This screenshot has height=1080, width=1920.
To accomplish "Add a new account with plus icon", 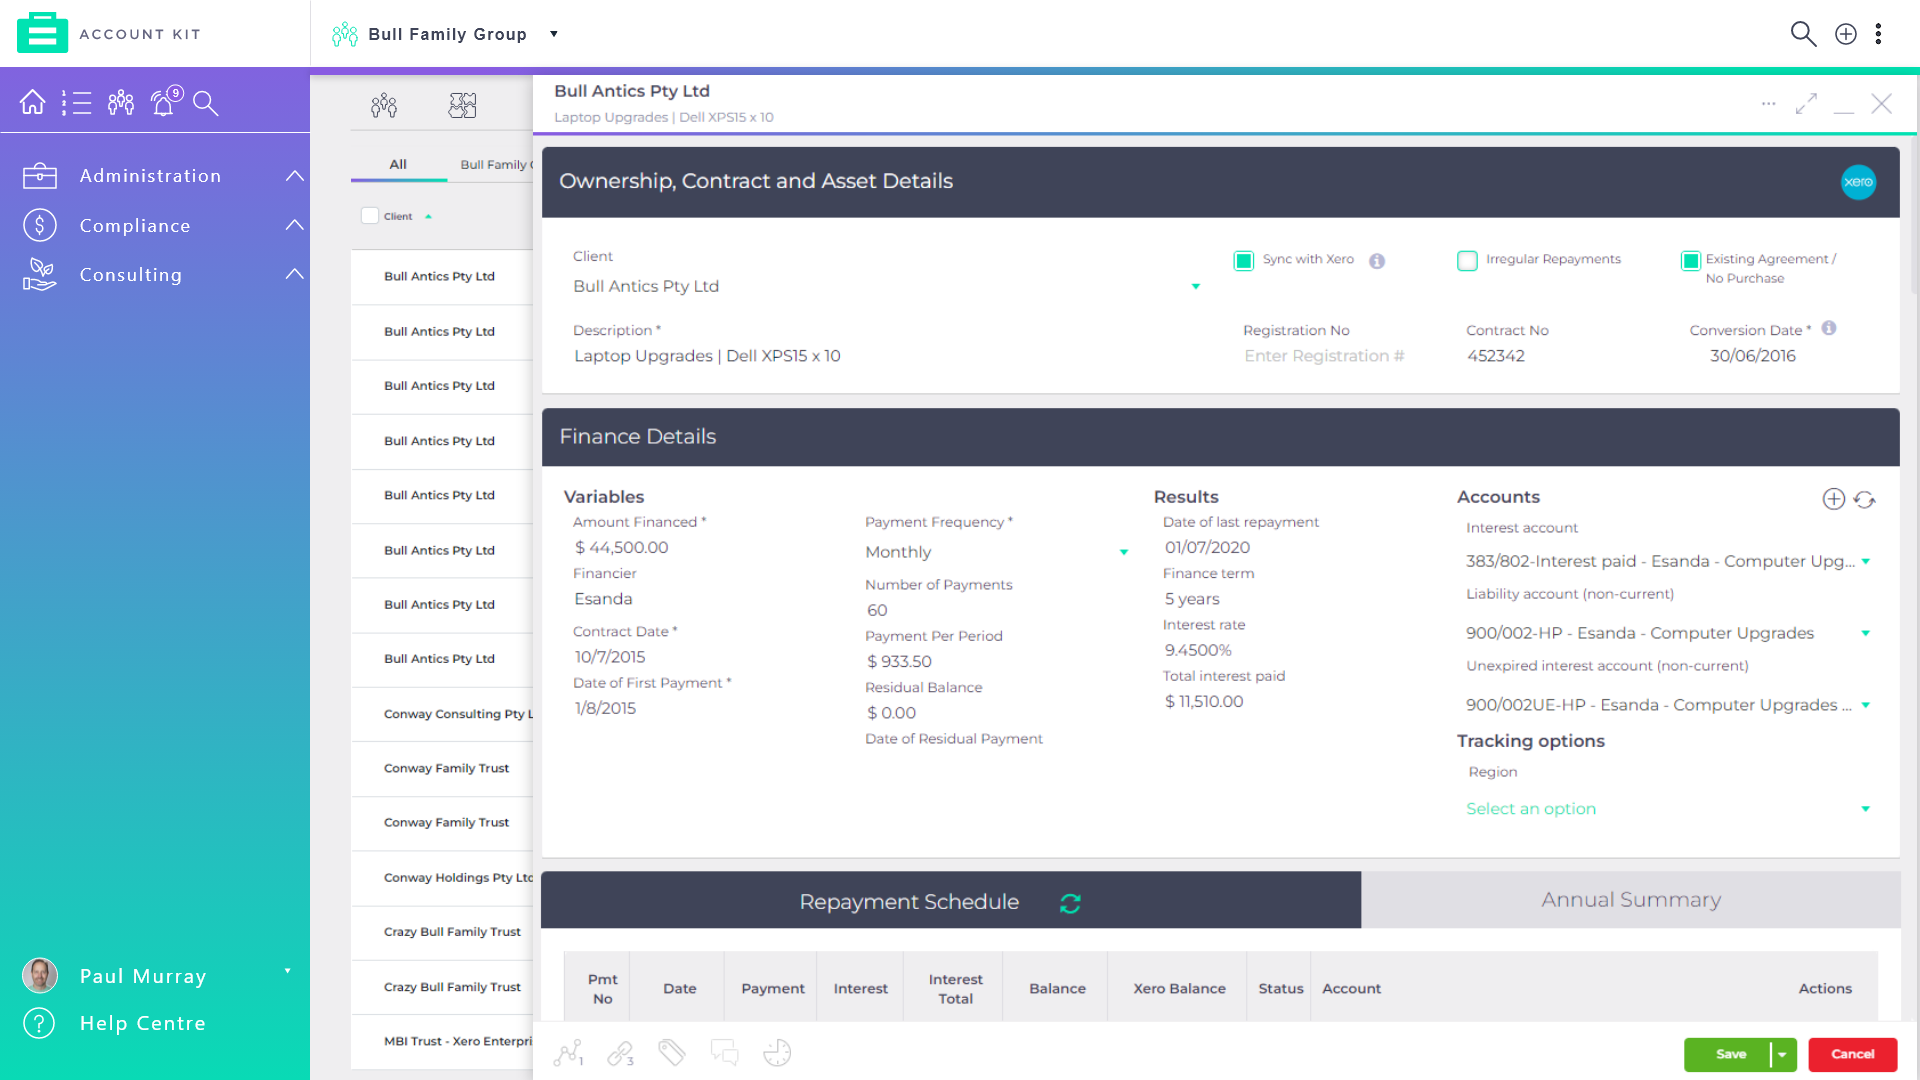I will 1833,499.
